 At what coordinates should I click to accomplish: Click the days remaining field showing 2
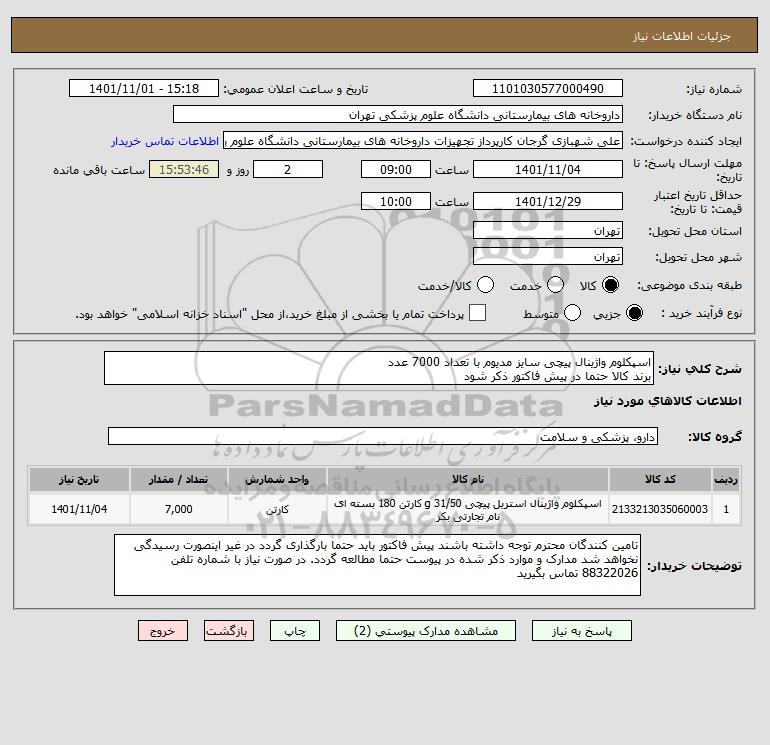[x=288, y=169]
